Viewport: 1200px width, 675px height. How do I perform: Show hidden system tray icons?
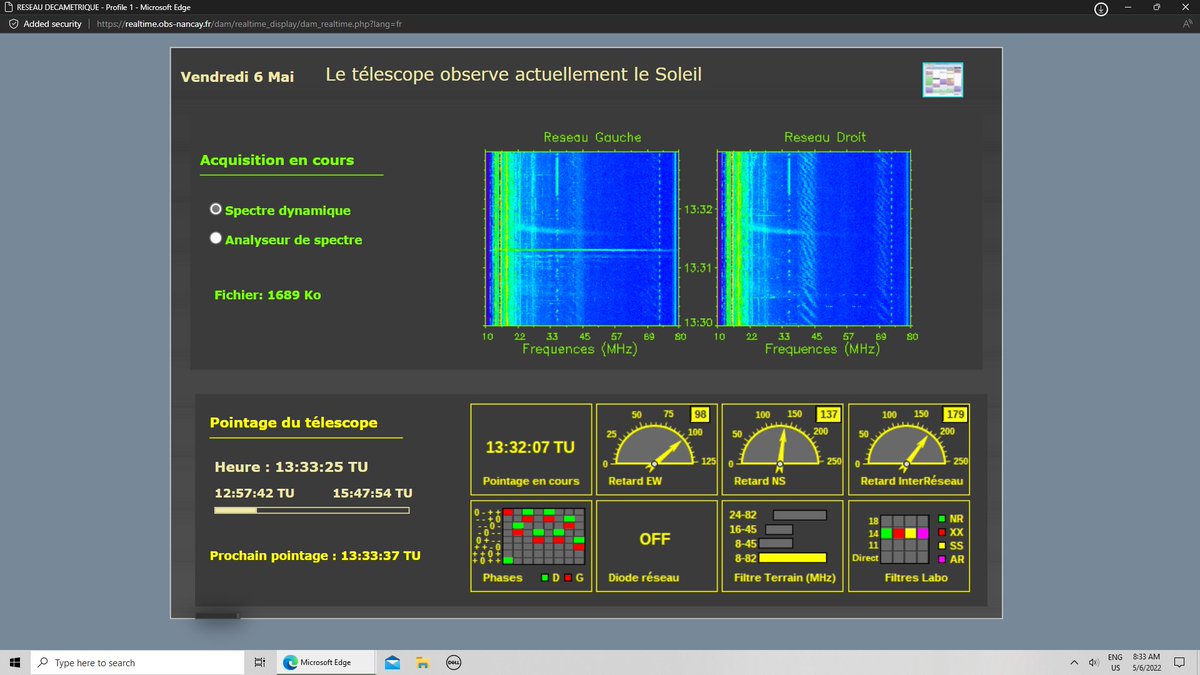pyautogui.click(x=1074, y=662)
